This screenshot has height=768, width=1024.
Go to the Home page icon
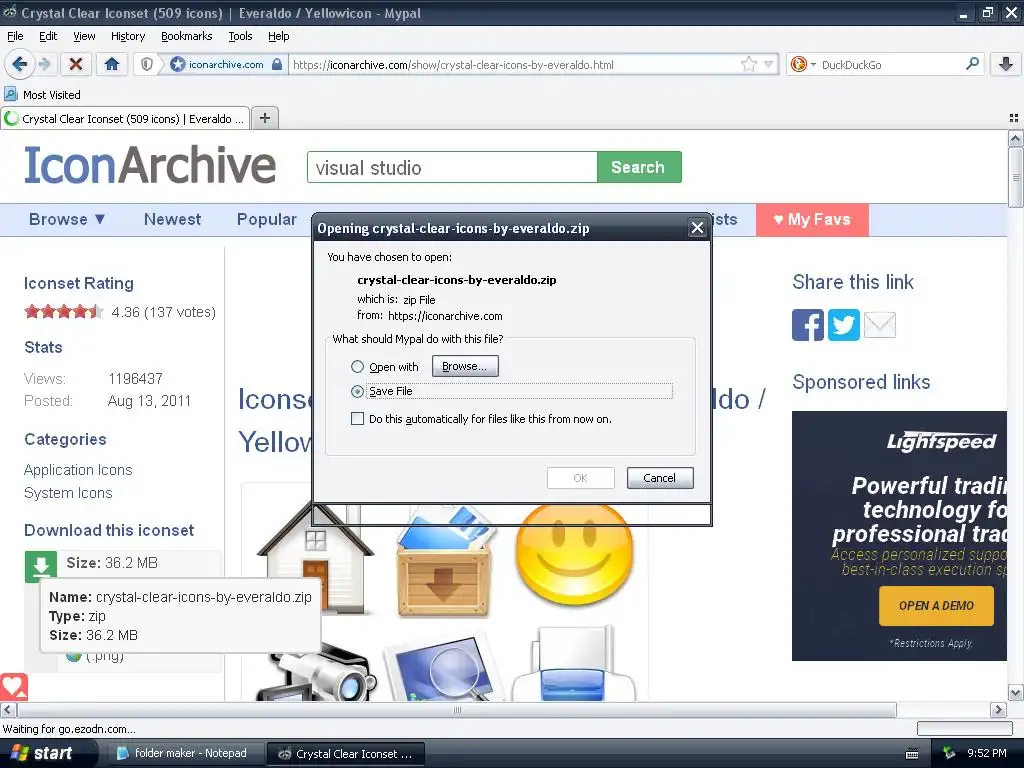point(112,64)
